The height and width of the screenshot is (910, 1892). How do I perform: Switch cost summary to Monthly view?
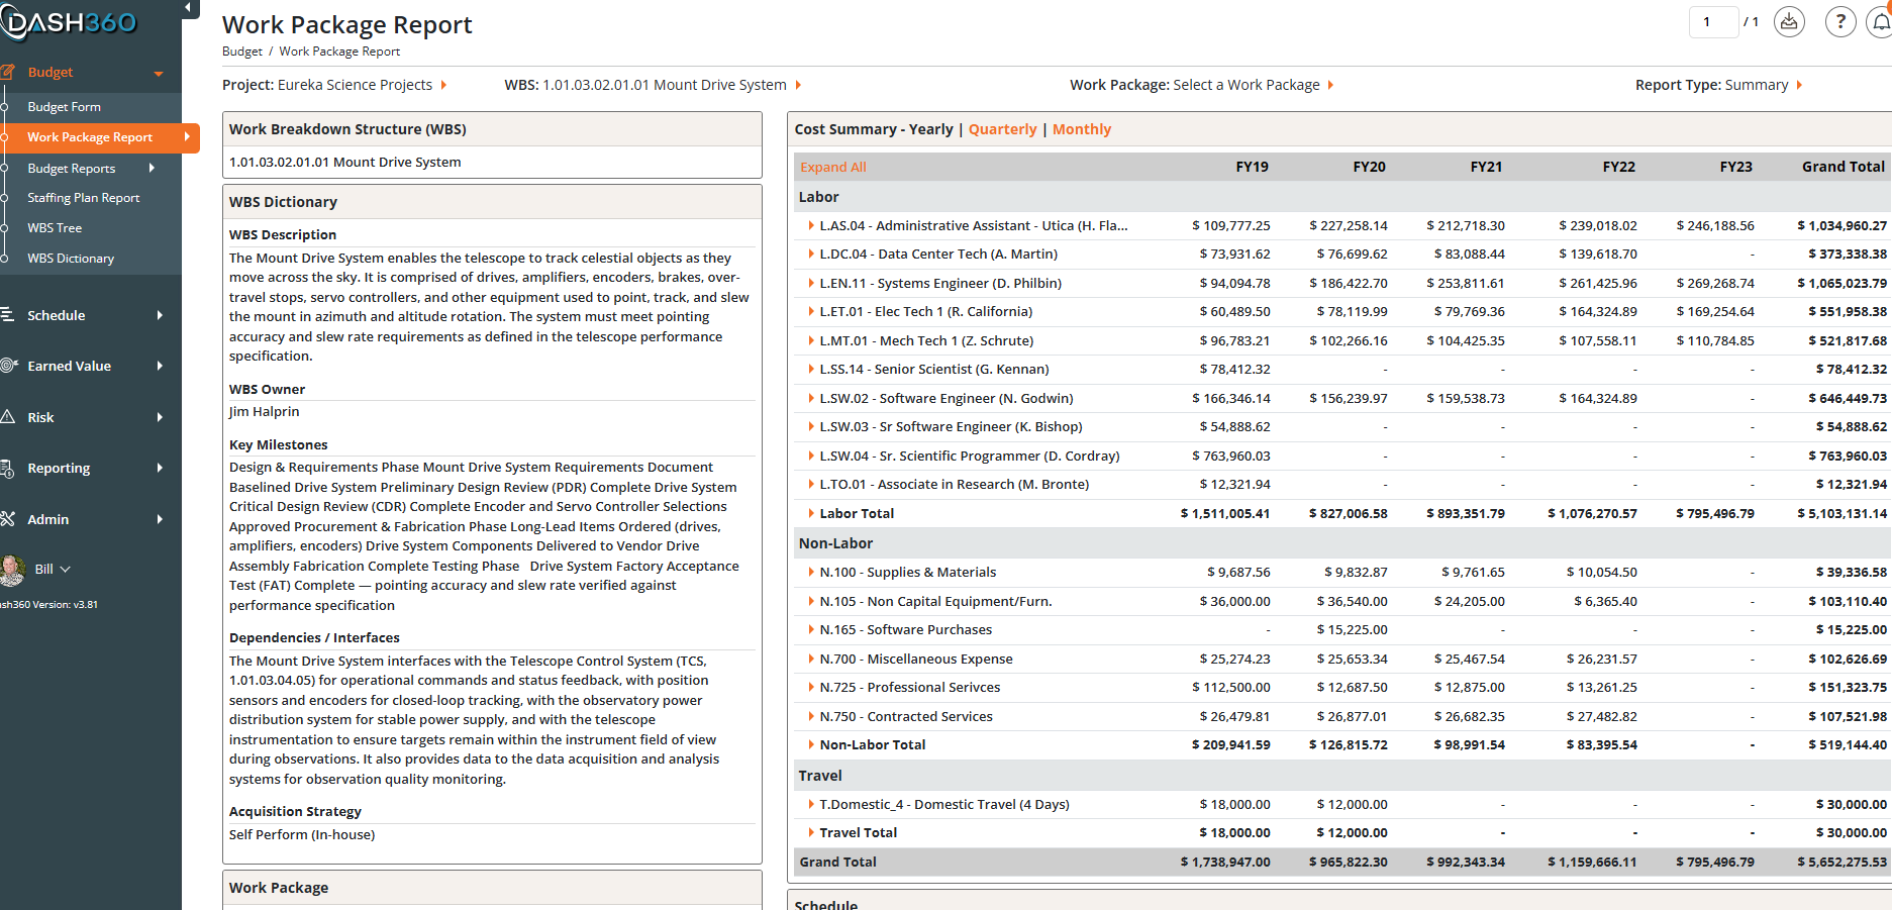1082,129
